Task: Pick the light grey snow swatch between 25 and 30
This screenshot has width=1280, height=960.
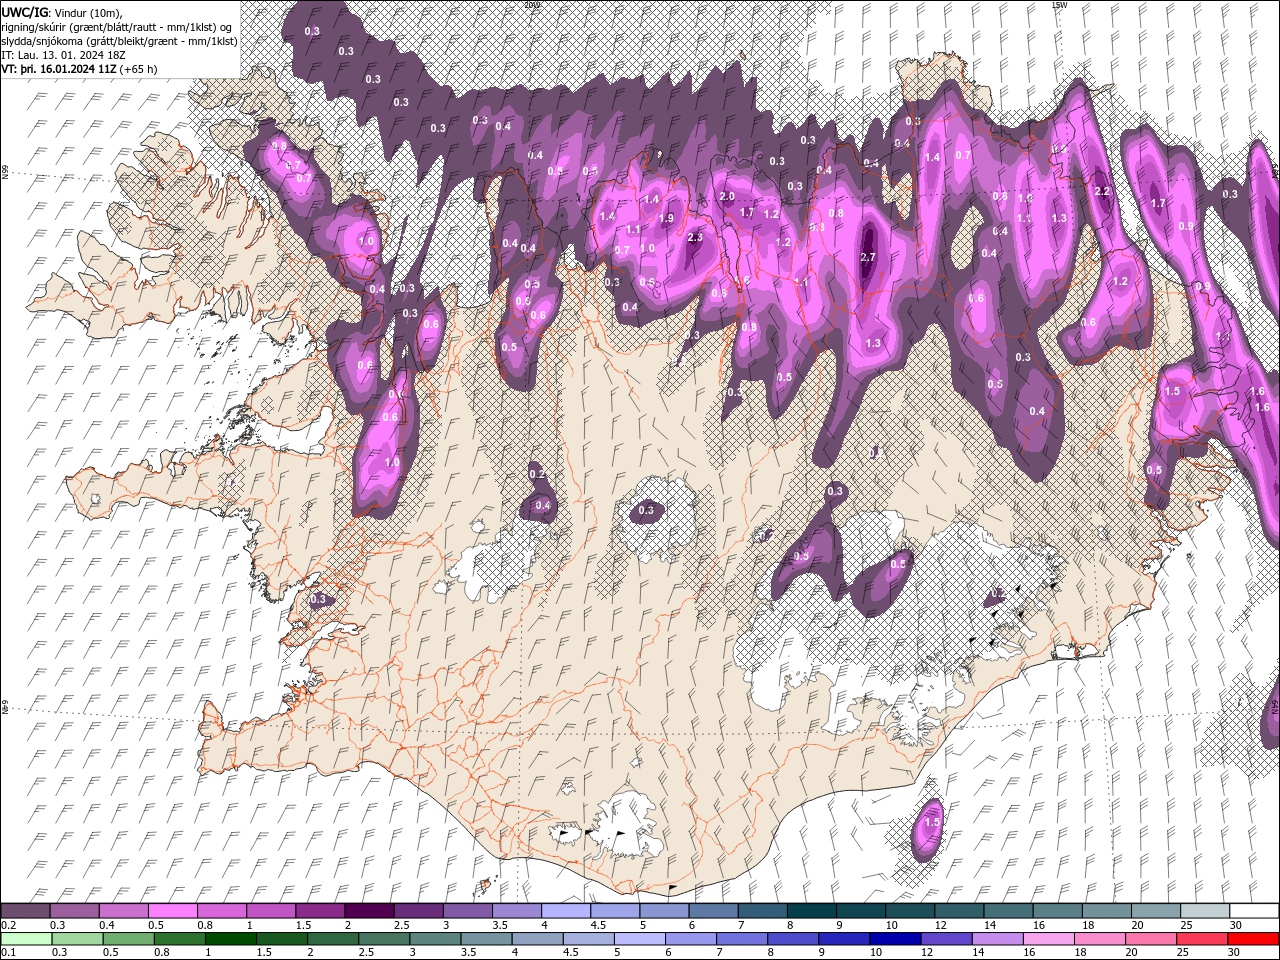Action: (x=1206, y=911)
